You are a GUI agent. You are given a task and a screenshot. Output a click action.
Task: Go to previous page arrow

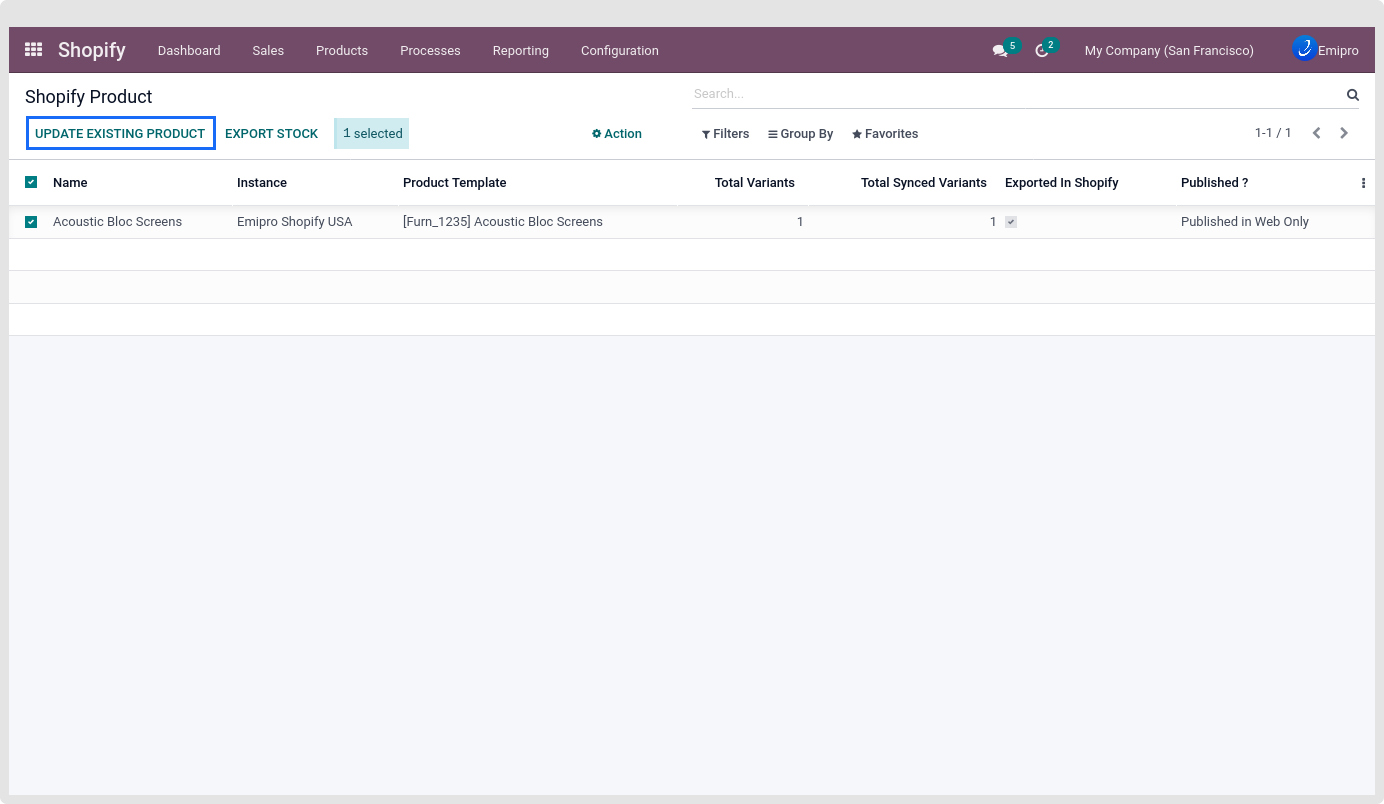click(x=1317, y=133)
